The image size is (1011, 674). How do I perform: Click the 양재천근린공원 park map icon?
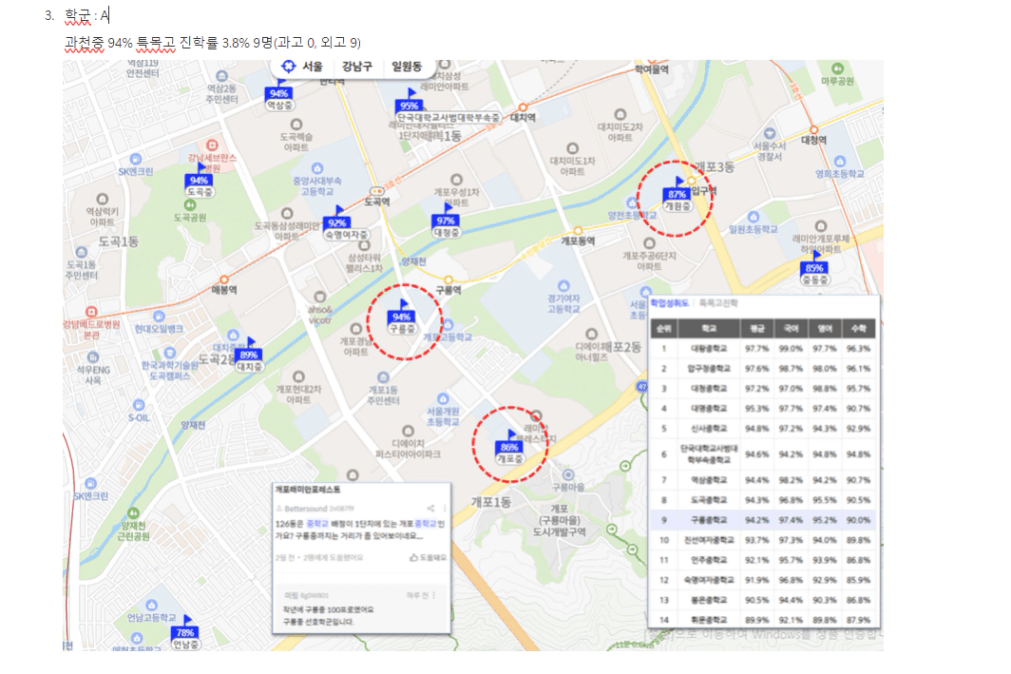[133, 513]
